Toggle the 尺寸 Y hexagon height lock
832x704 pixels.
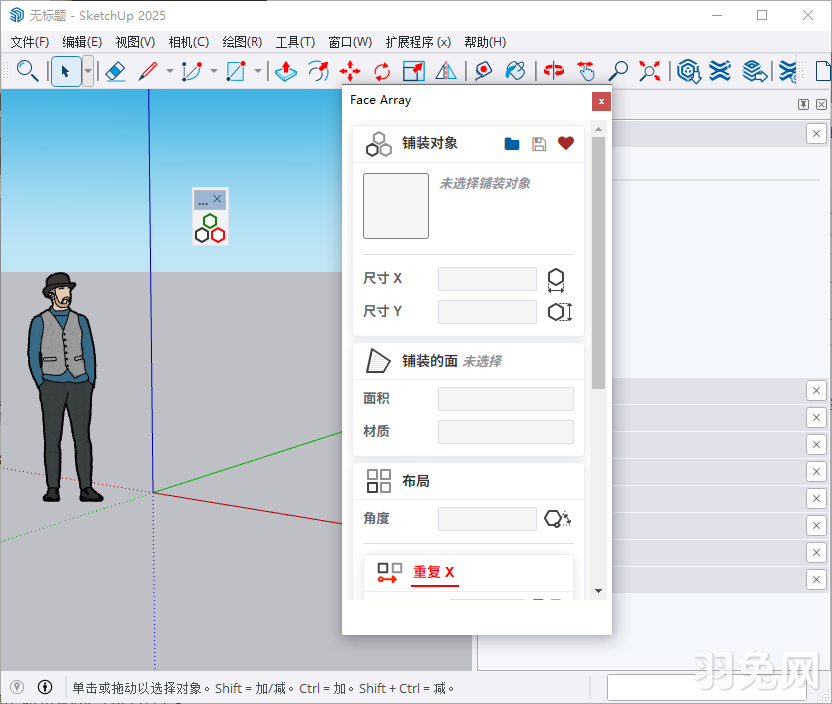560,312
